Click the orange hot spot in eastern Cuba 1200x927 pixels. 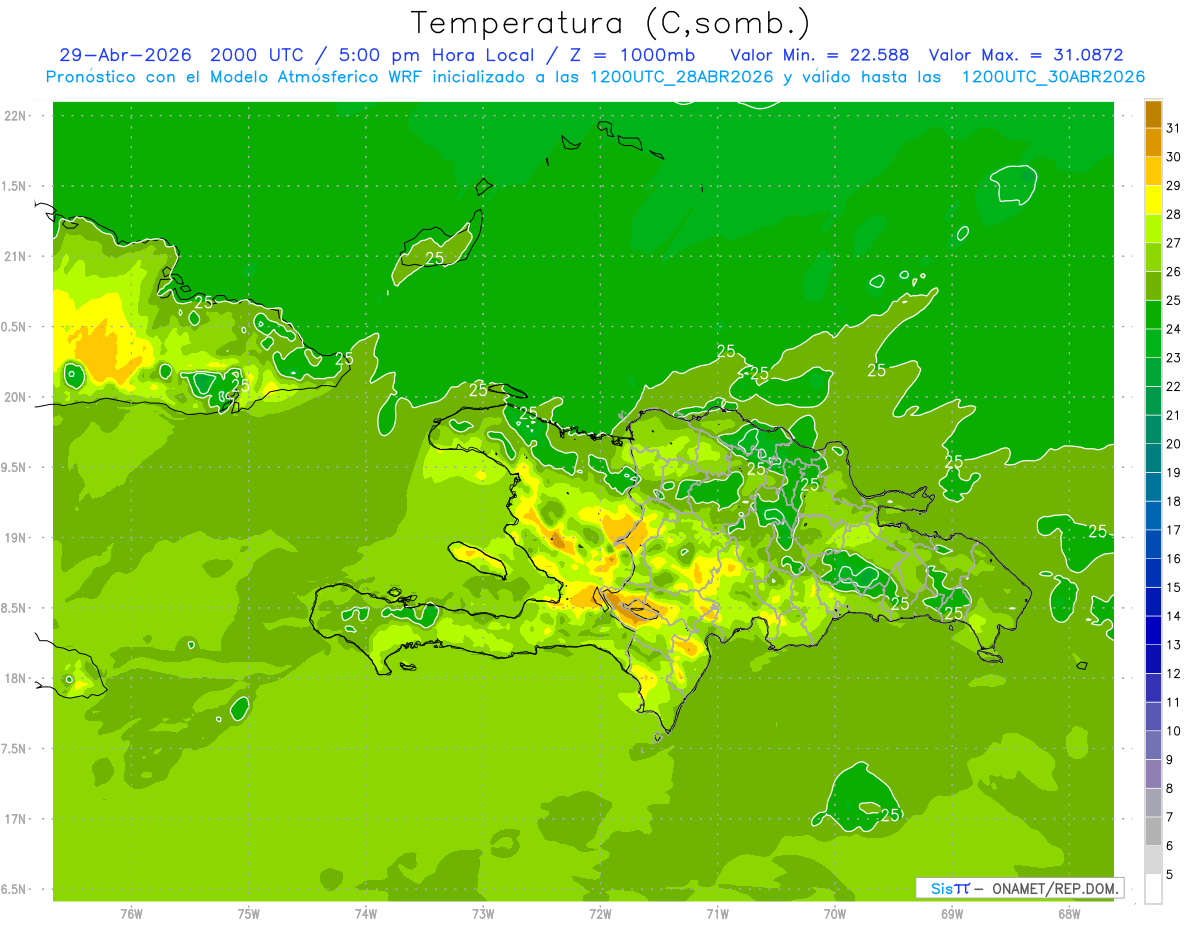(x=98, y=352)
